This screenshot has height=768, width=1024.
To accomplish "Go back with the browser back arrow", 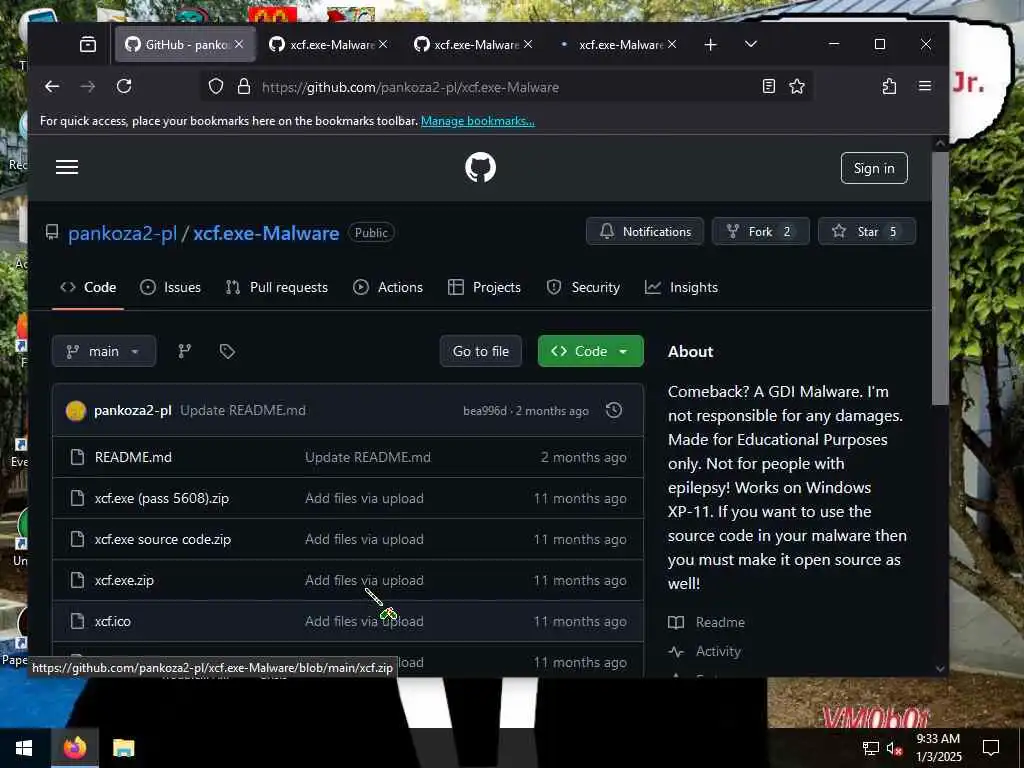I will [x=52, y=86].
